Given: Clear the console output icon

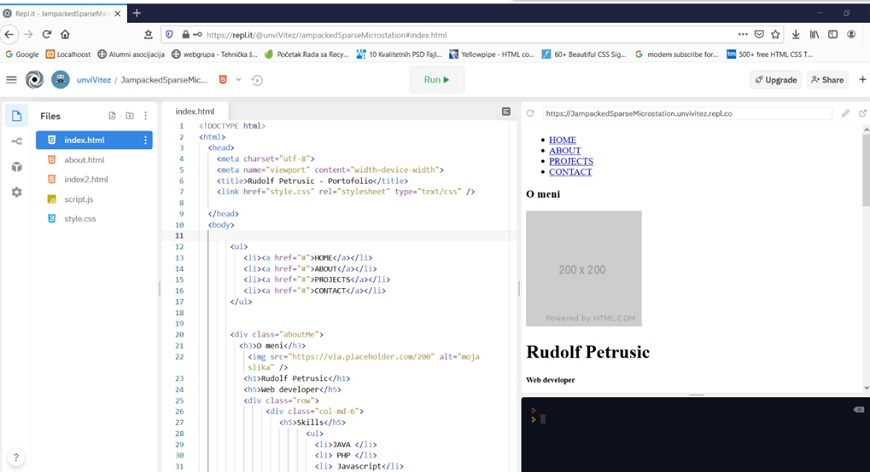Looking at the screenshot, I should click(x=858, y=409).
